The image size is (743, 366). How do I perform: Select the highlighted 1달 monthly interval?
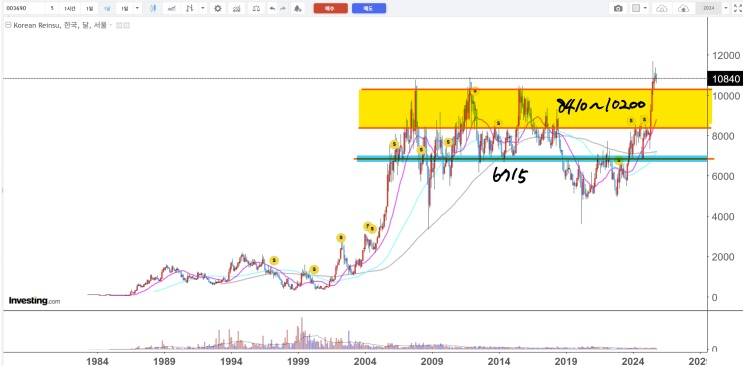[107, 8]
